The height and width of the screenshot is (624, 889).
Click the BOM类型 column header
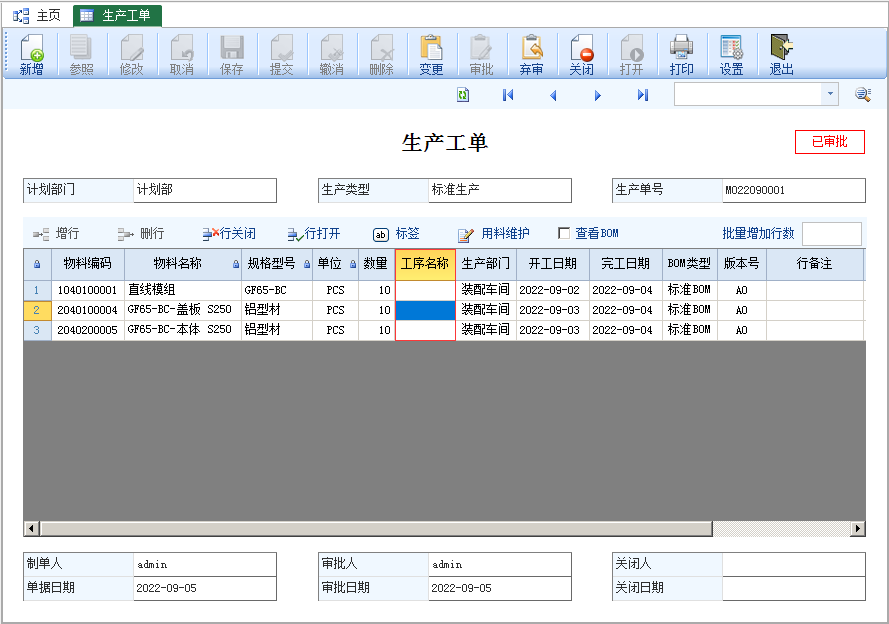689,264
